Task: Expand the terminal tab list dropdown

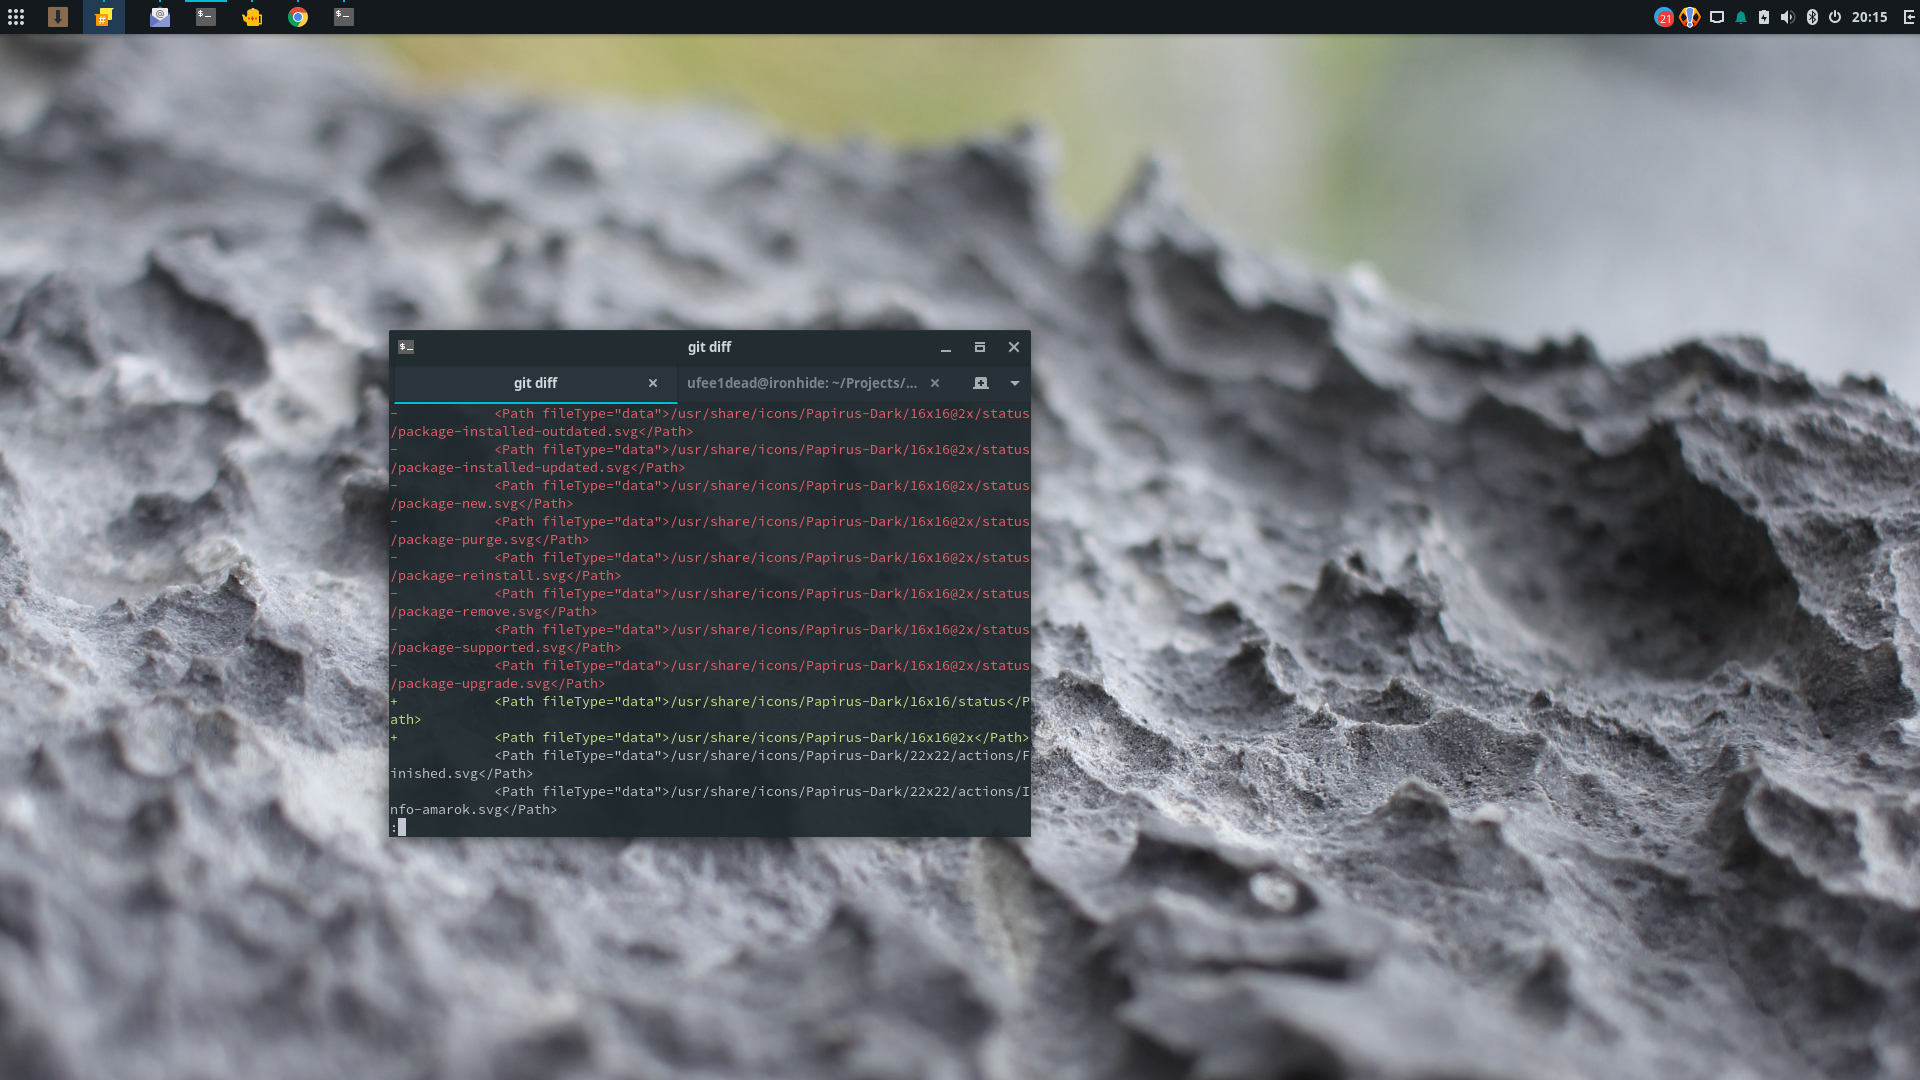Action: (1015, 383)
